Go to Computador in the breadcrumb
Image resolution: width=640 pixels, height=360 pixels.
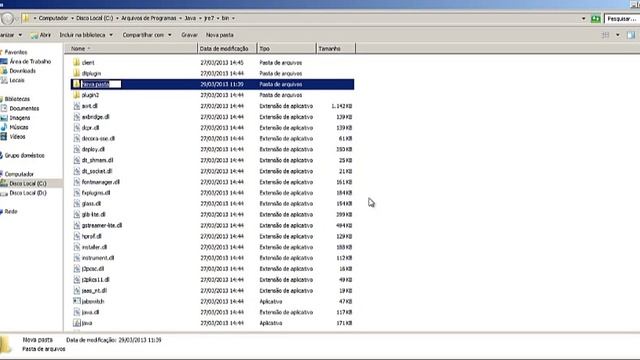coord(53,18)
